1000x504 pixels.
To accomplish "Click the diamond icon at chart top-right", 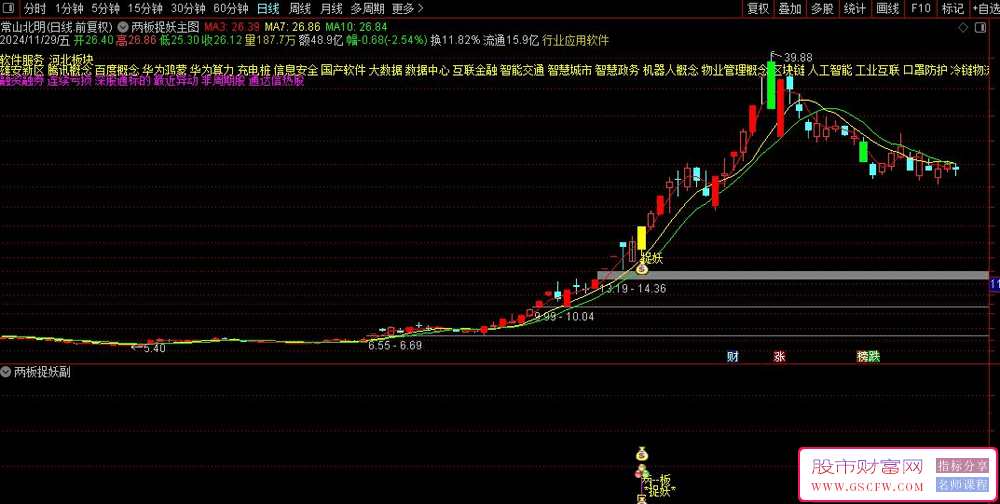I will pyautogui.click(x=962, y=27).
